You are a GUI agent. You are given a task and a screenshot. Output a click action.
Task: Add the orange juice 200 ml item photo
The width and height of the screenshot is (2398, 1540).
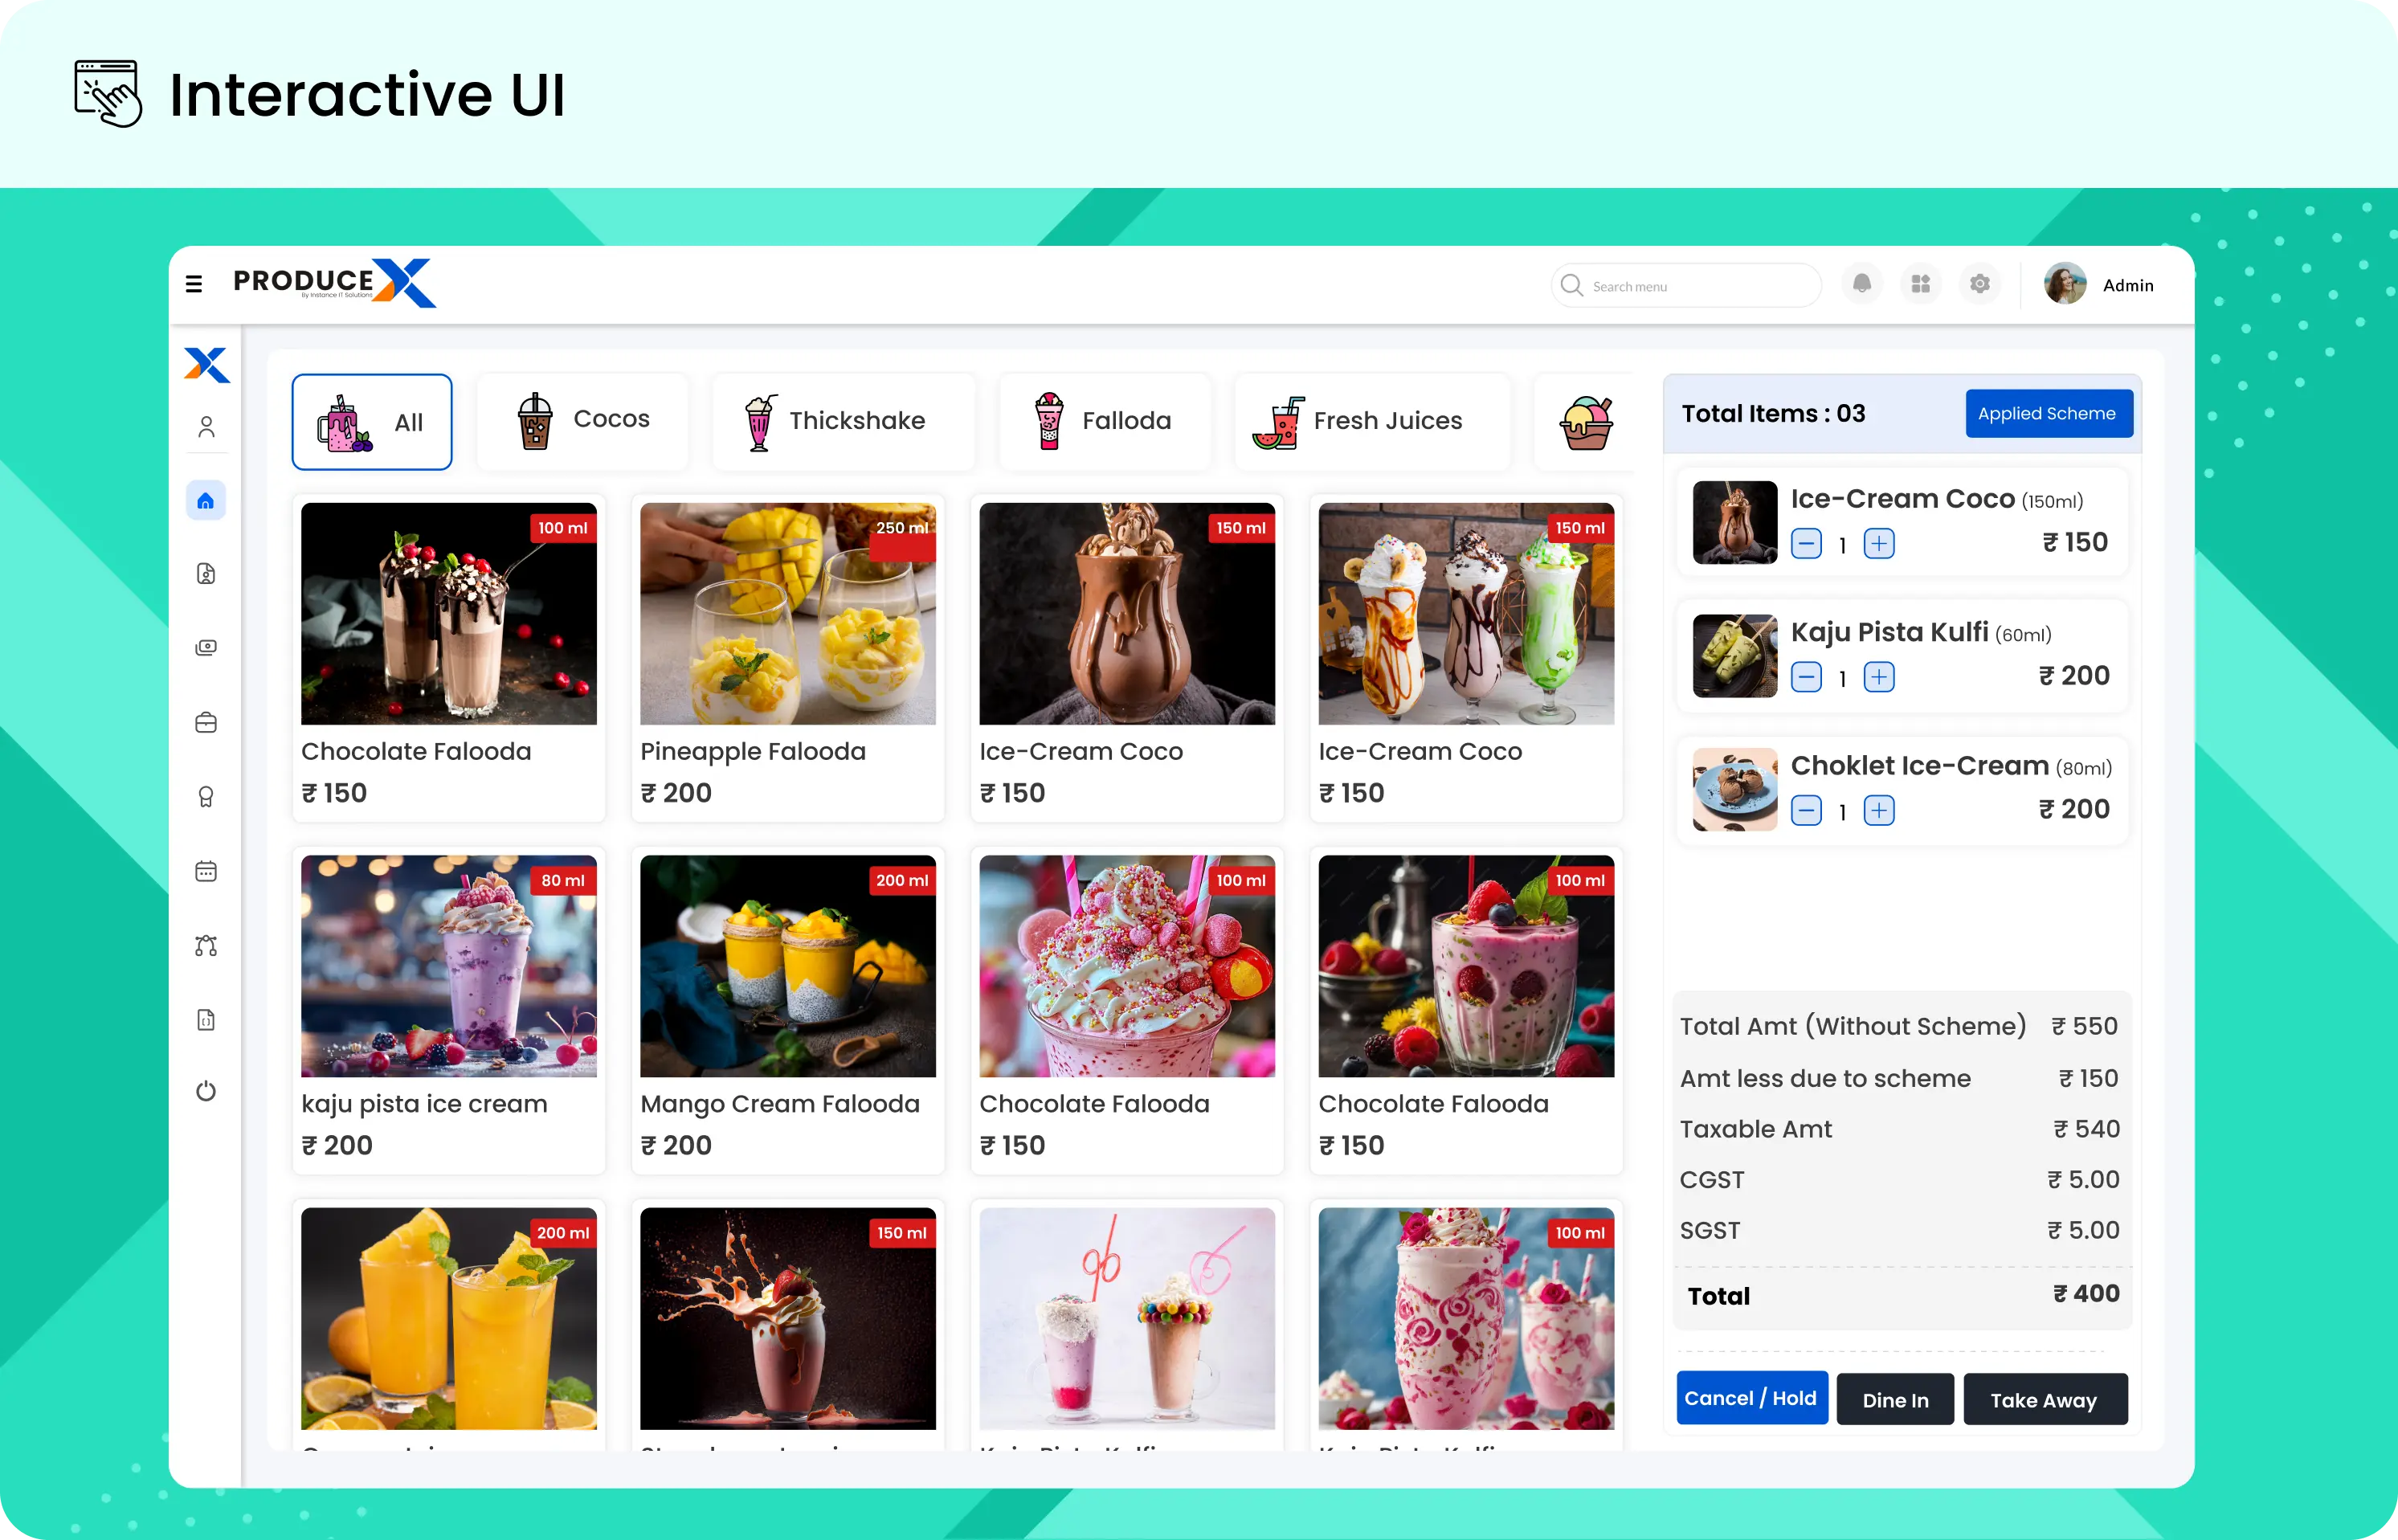[449, 1318]
